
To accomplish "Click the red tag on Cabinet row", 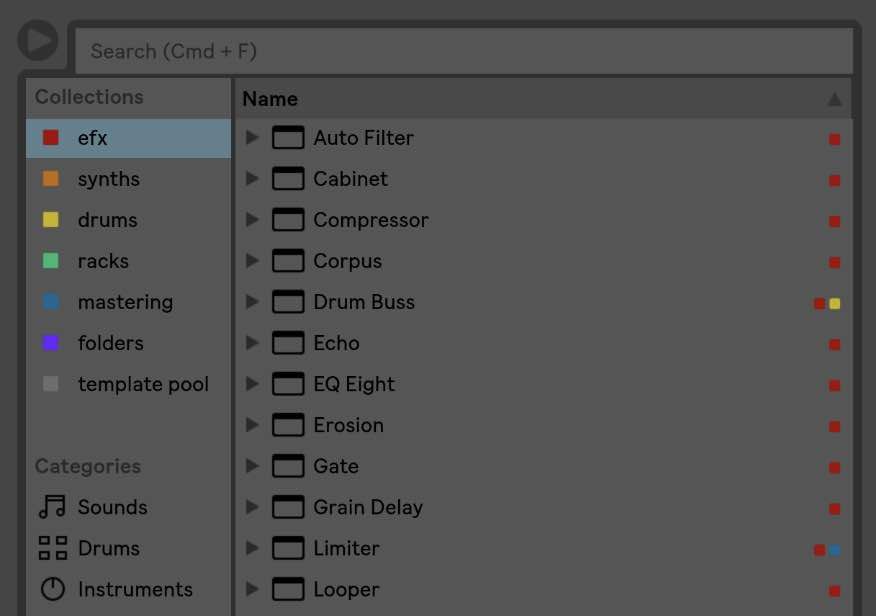I will click(x=835, y=180).
